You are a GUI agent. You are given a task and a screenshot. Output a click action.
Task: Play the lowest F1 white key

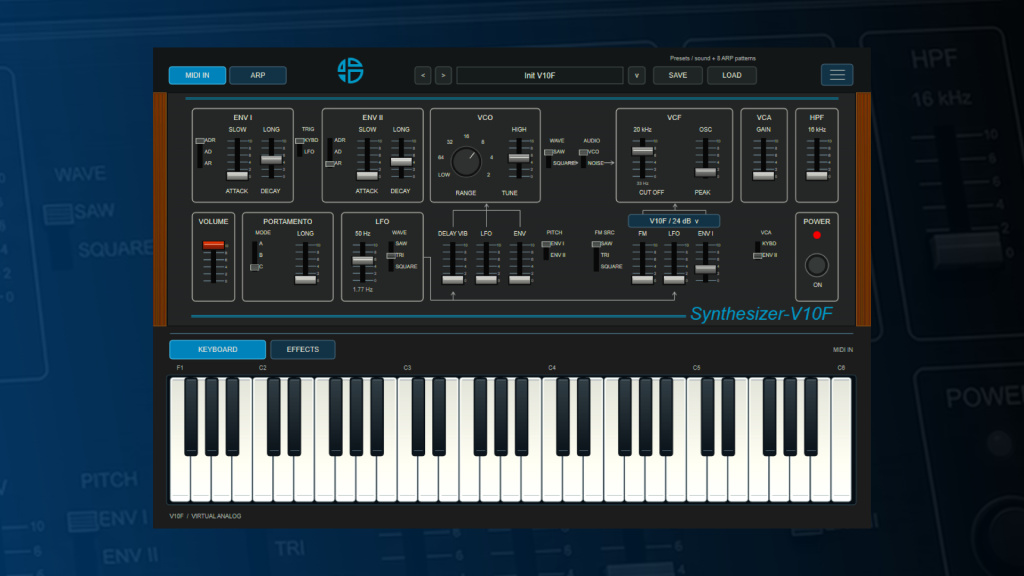click(180, 480)
